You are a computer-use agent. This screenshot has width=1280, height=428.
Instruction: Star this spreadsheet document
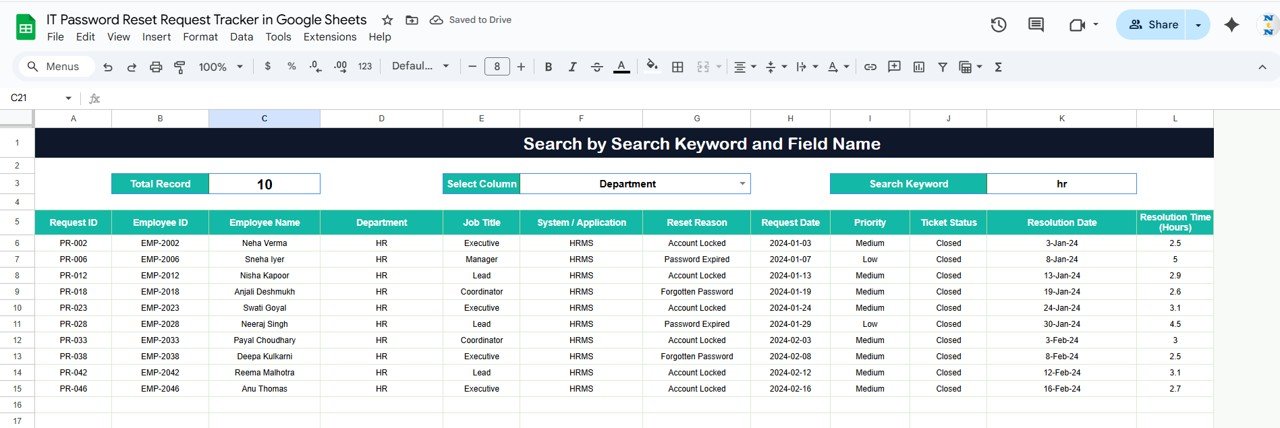coord(387,20)
